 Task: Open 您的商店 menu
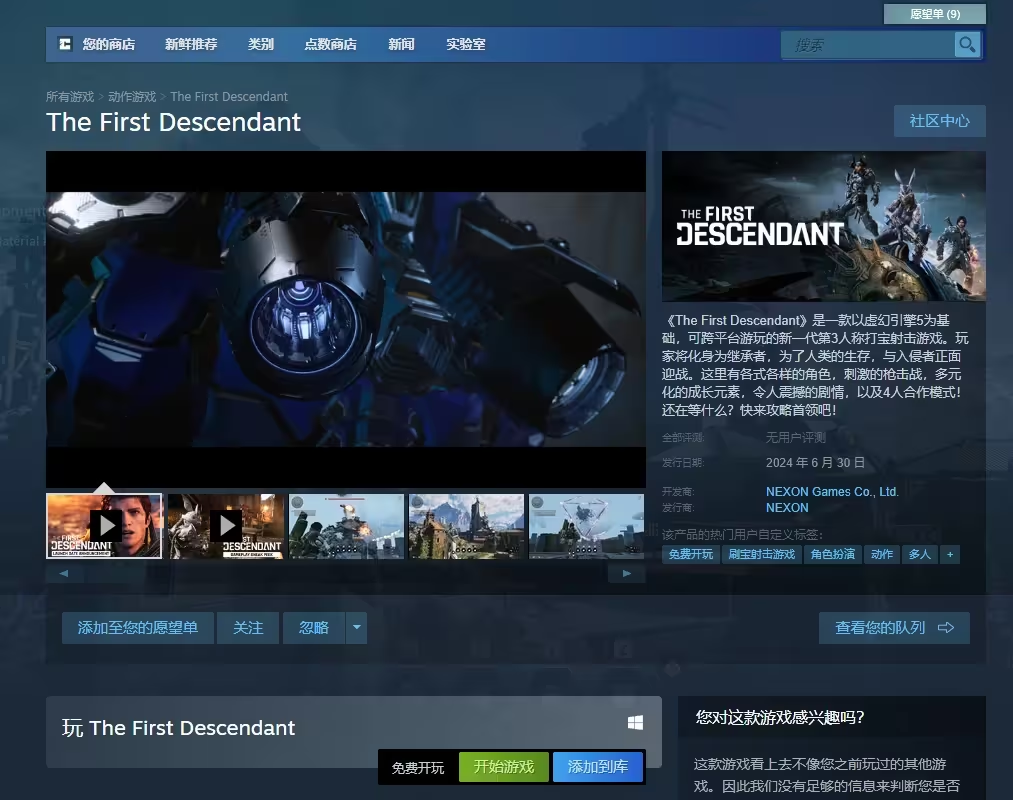[109, 44]
